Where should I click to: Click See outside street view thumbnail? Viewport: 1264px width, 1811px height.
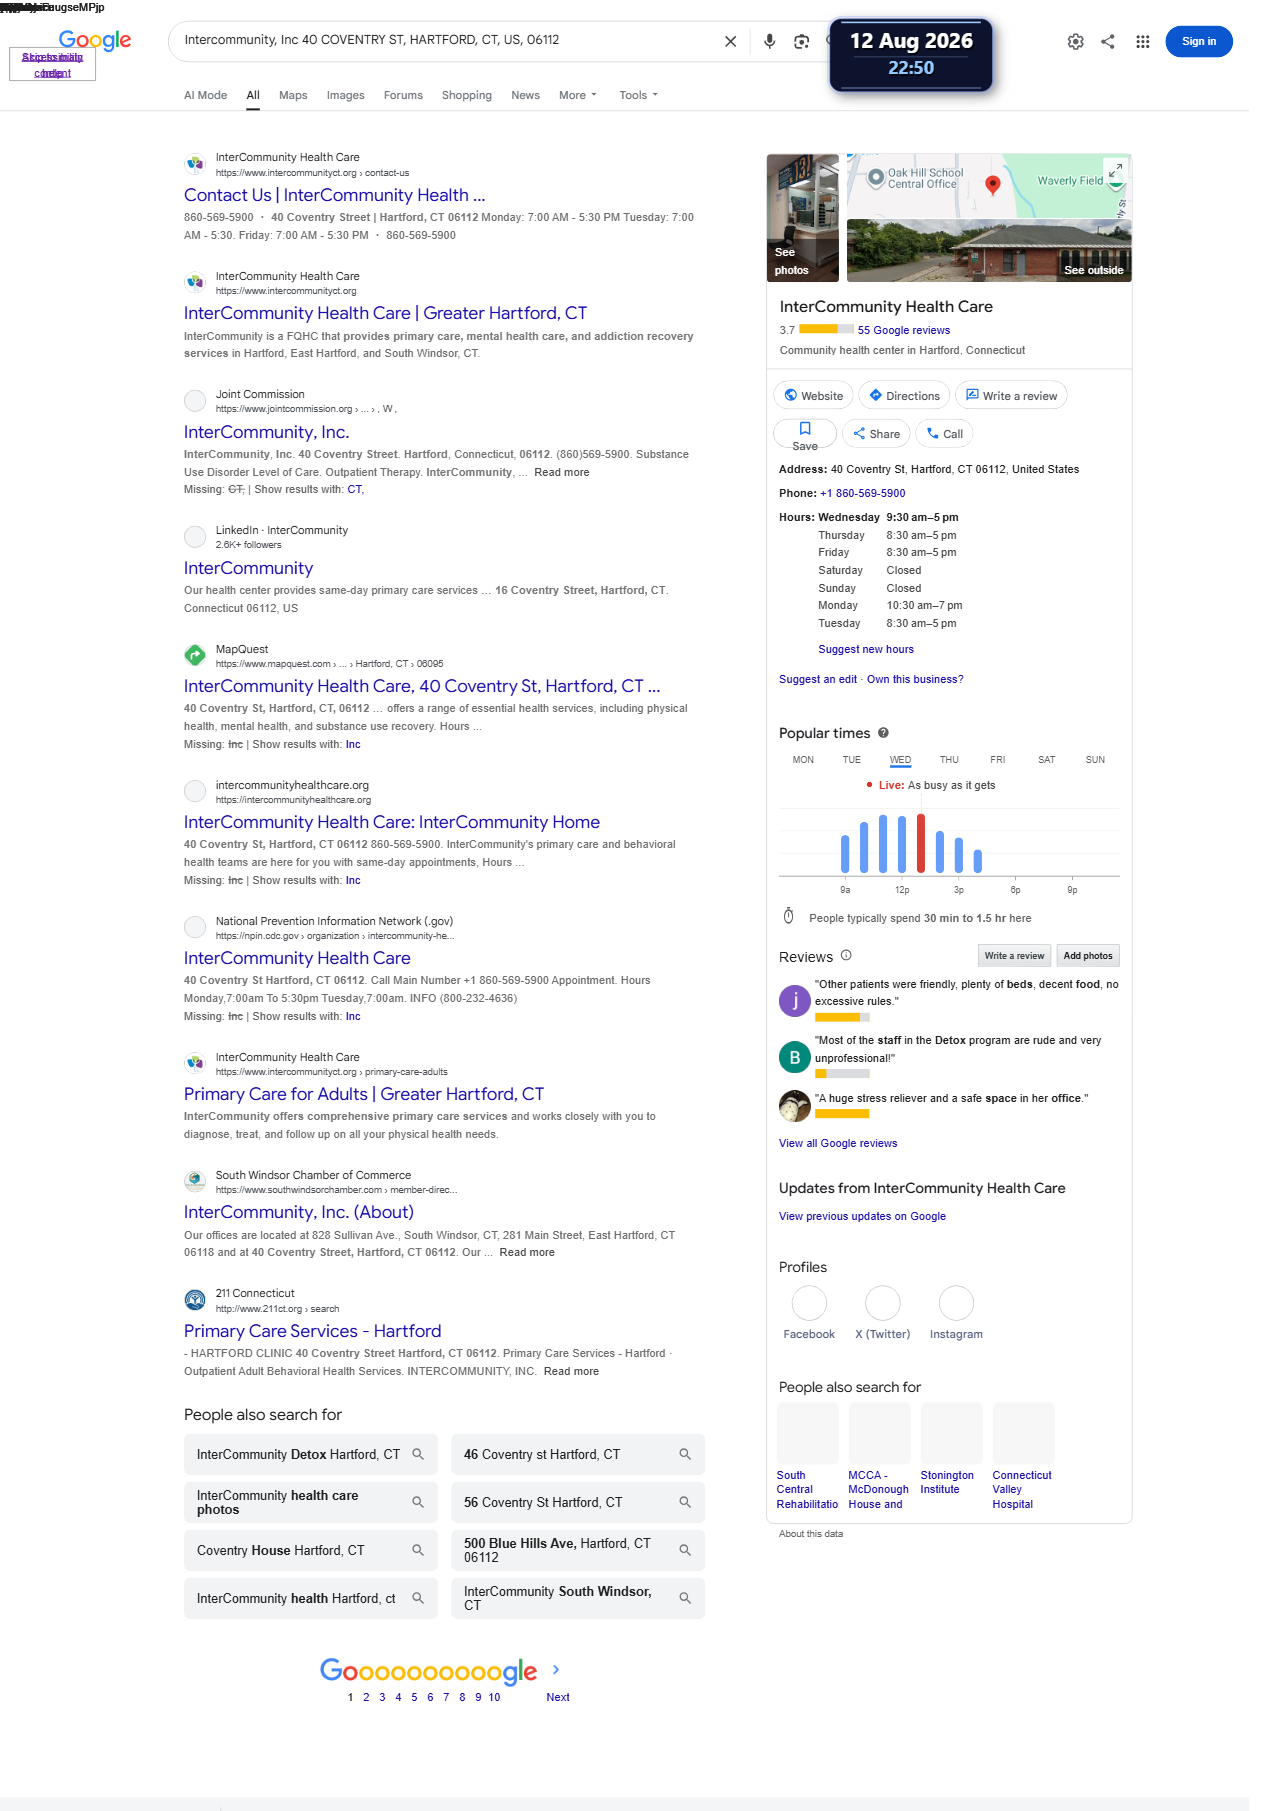pyautogui.click(x=989, y=250)
